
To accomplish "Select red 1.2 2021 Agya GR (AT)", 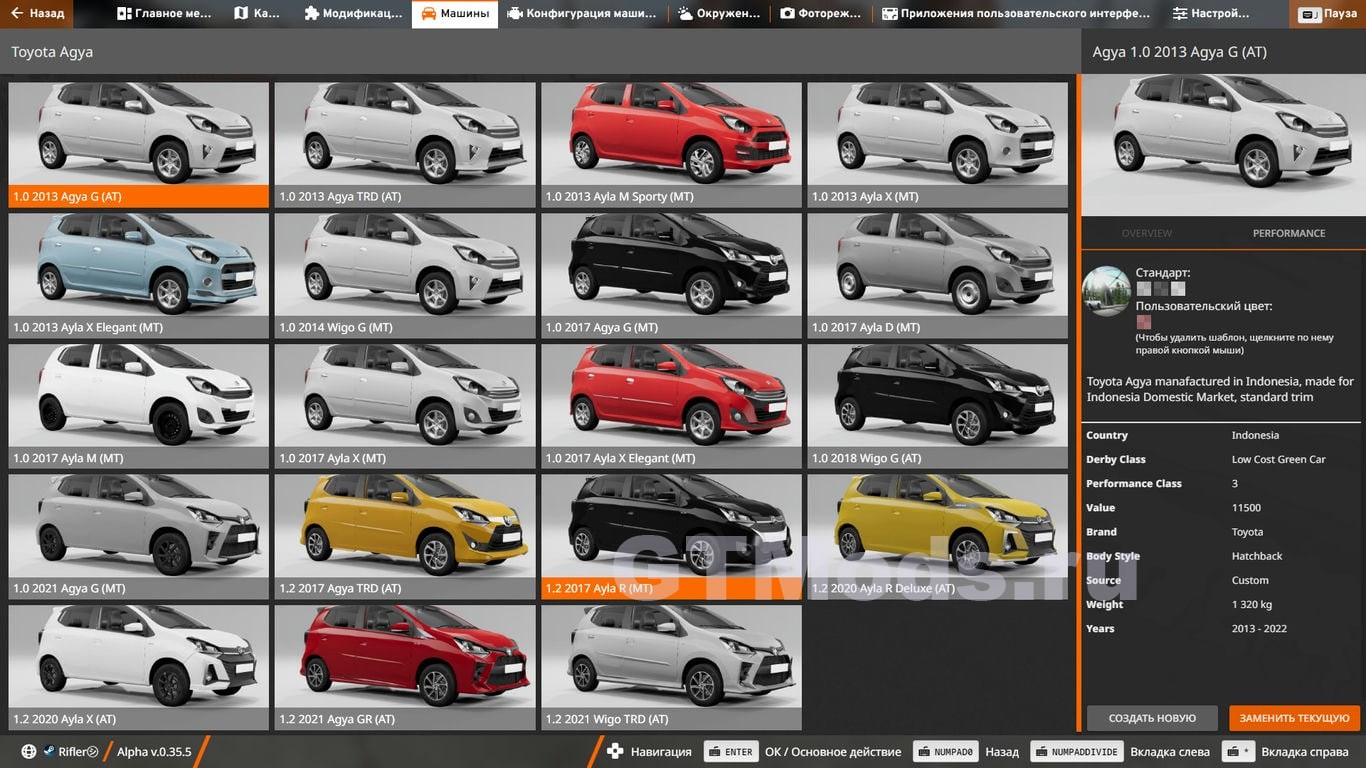I will 405,668.
